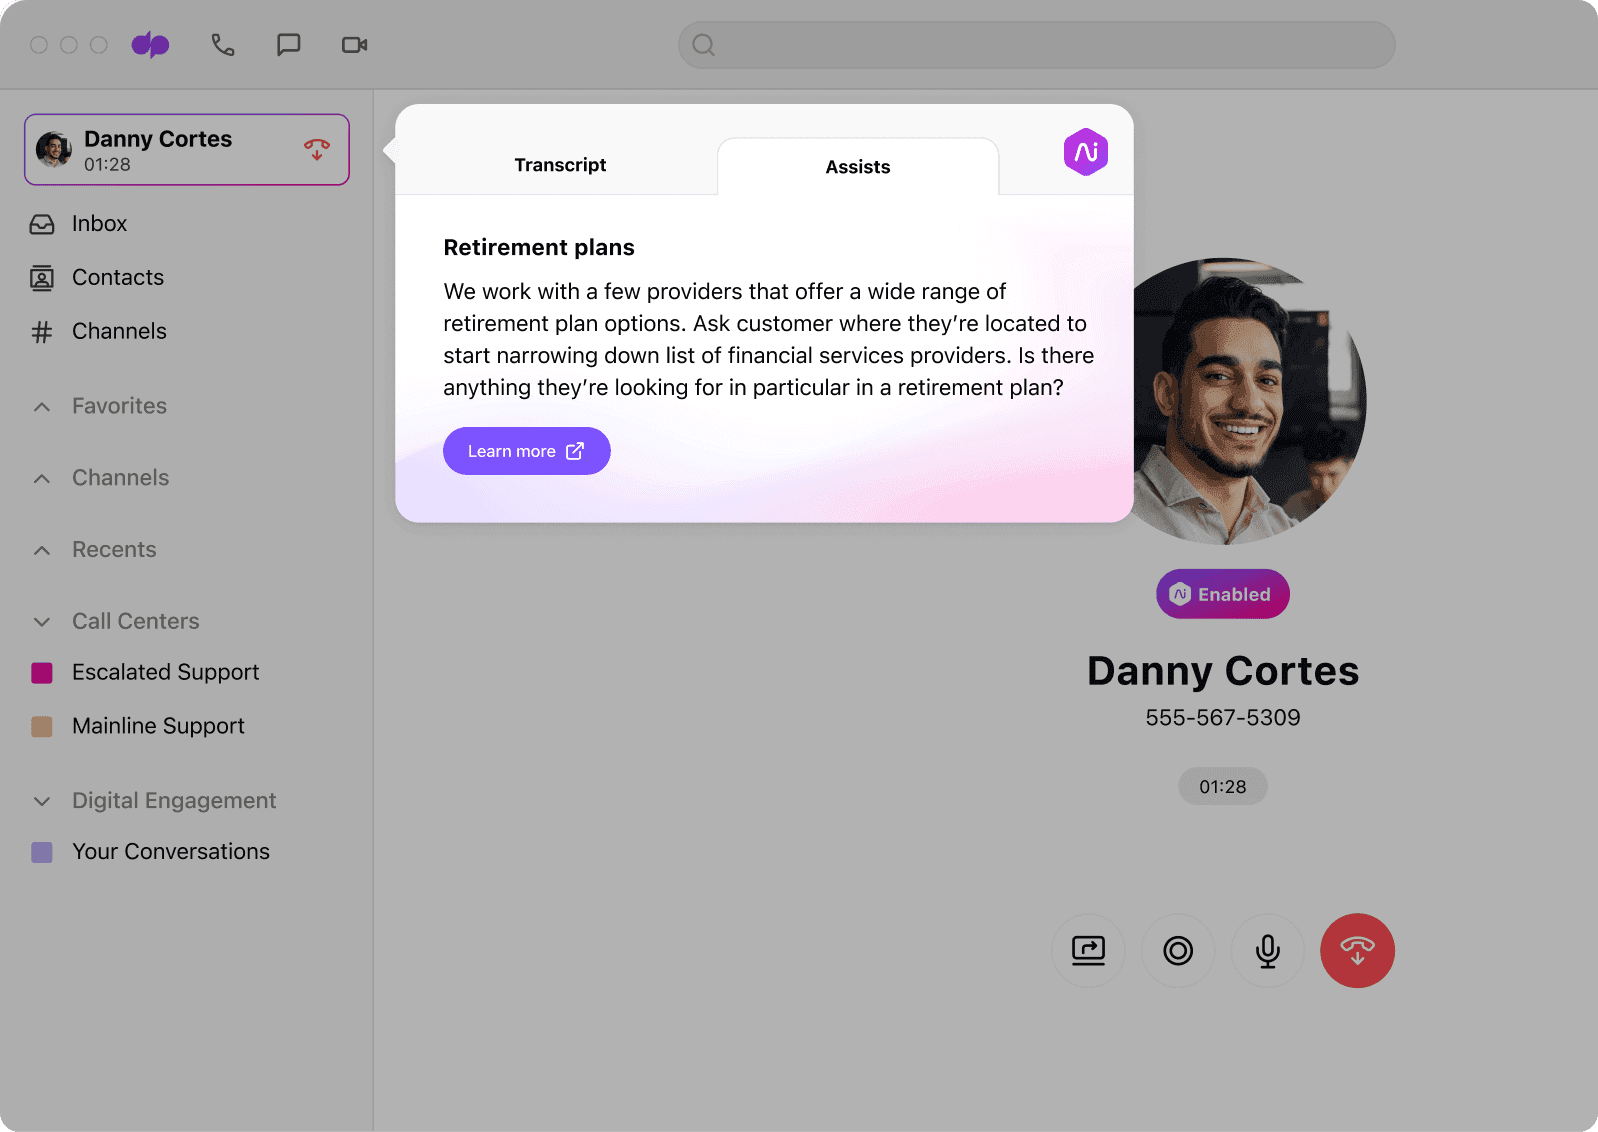Click the magenta Escalated Support color swatch
The width and height of the screenshot is (1598, 1132).
[42, 673]
